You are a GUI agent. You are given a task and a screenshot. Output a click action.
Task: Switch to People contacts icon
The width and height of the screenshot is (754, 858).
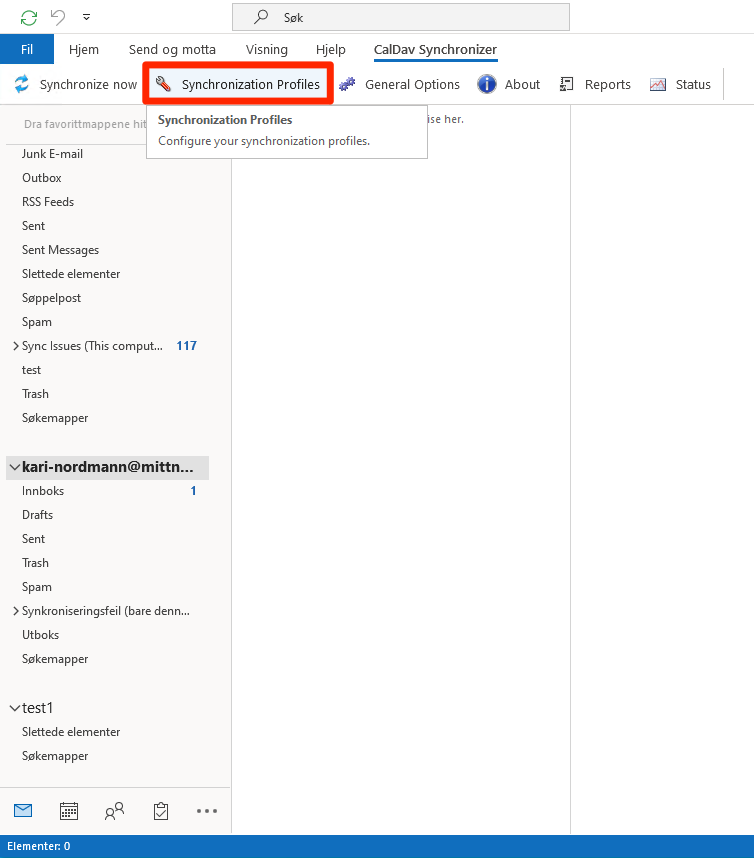pyautogui.click(x=114, y=811)
